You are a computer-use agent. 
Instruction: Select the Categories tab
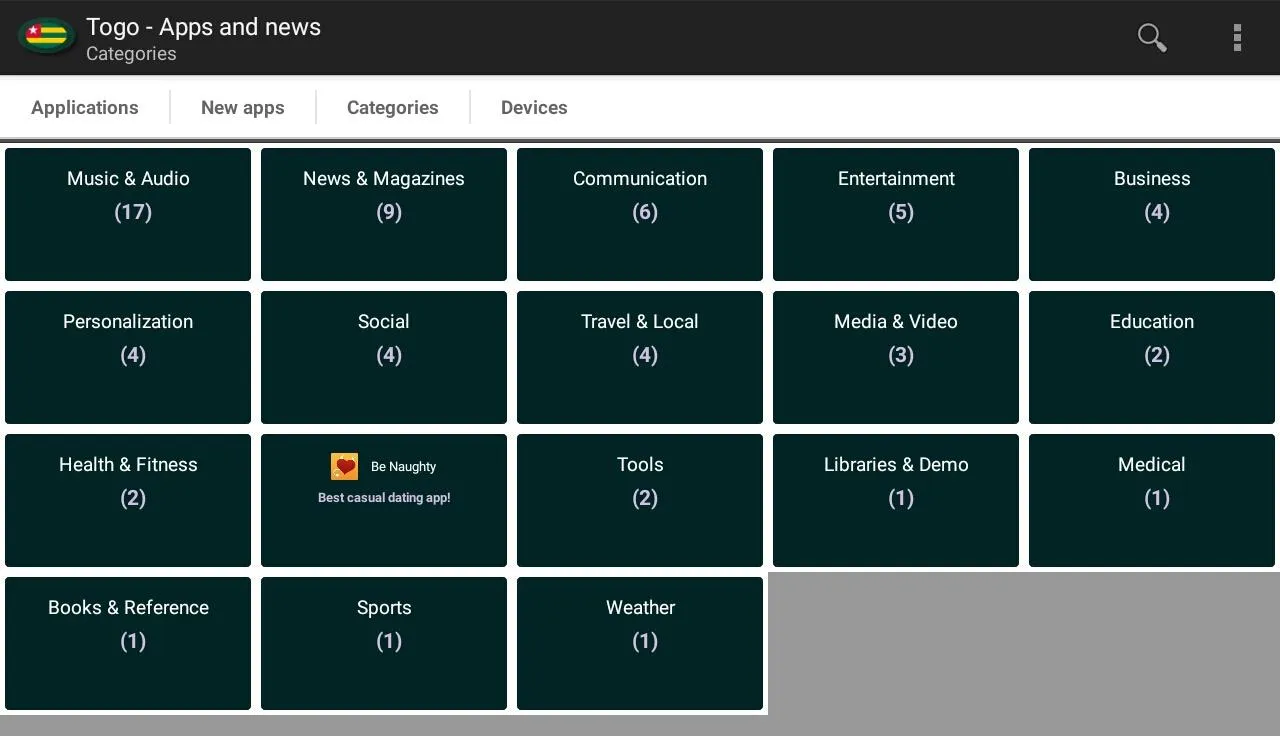393,108
